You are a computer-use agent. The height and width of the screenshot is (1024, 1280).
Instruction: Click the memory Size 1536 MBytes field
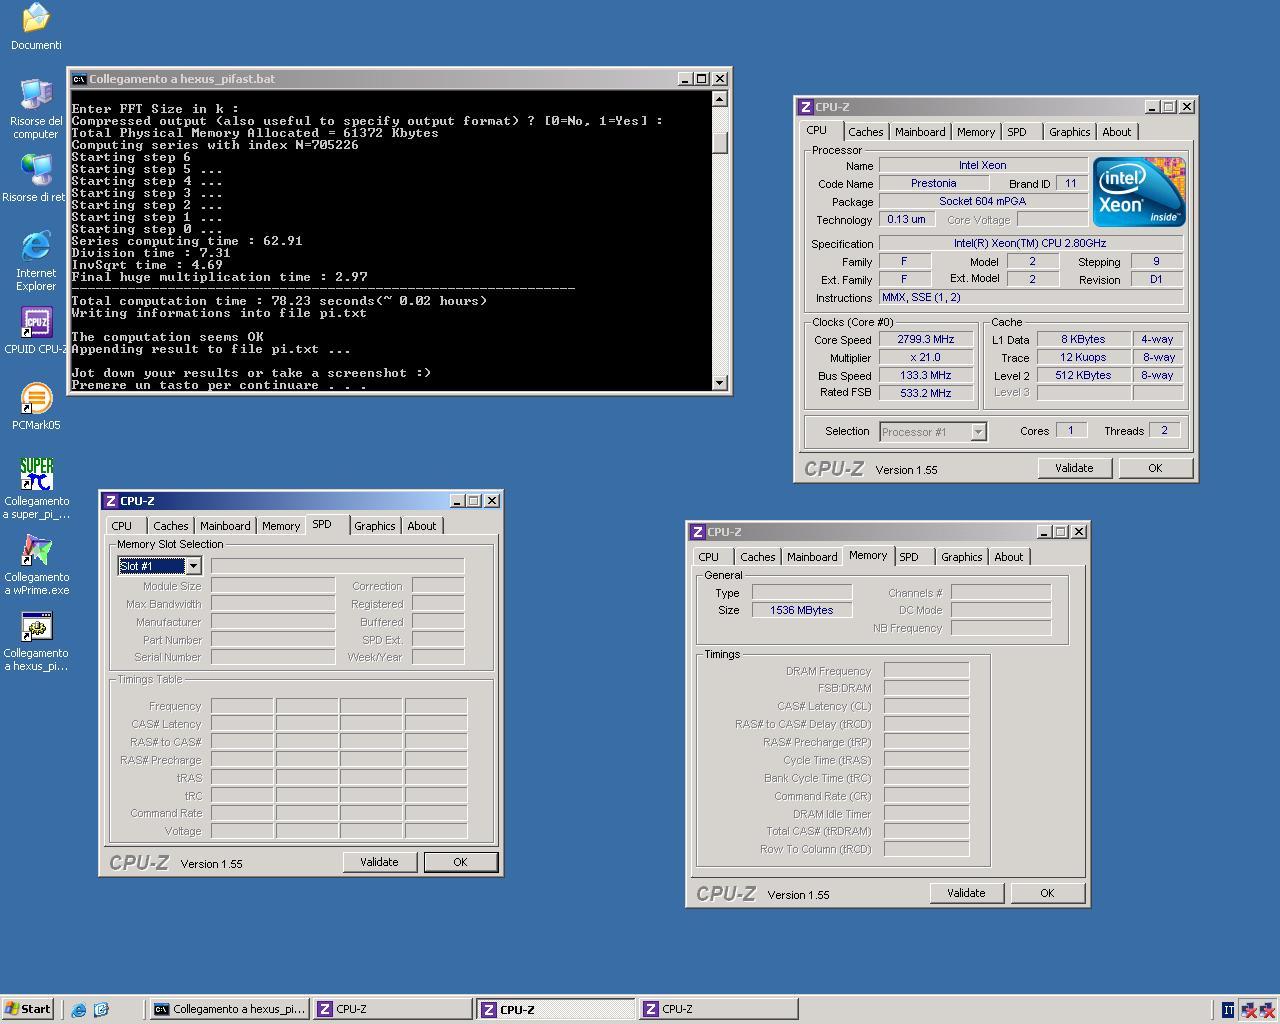coord(802,610)
